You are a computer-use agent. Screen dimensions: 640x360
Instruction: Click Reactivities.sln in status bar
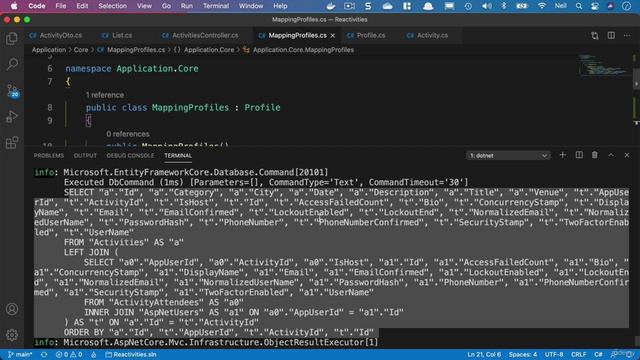131,354
